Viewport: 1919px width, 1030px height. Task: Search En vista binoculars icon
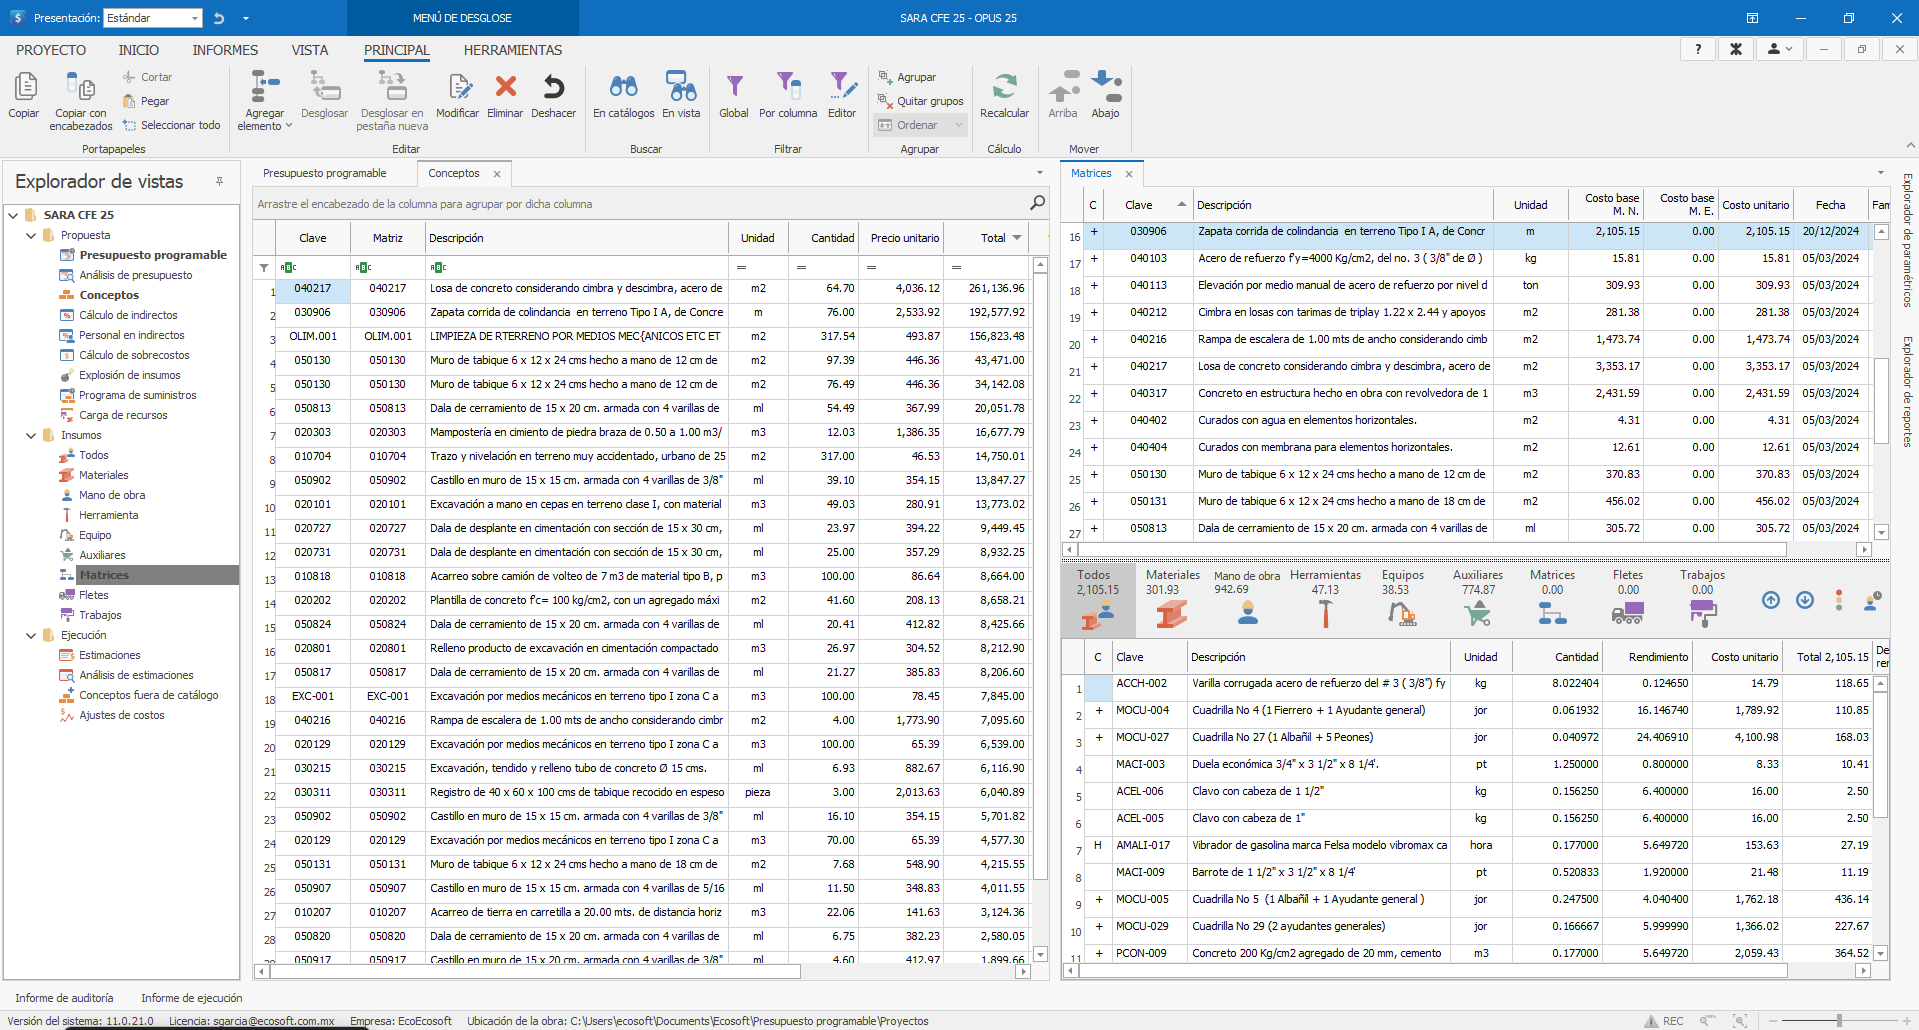681,87
